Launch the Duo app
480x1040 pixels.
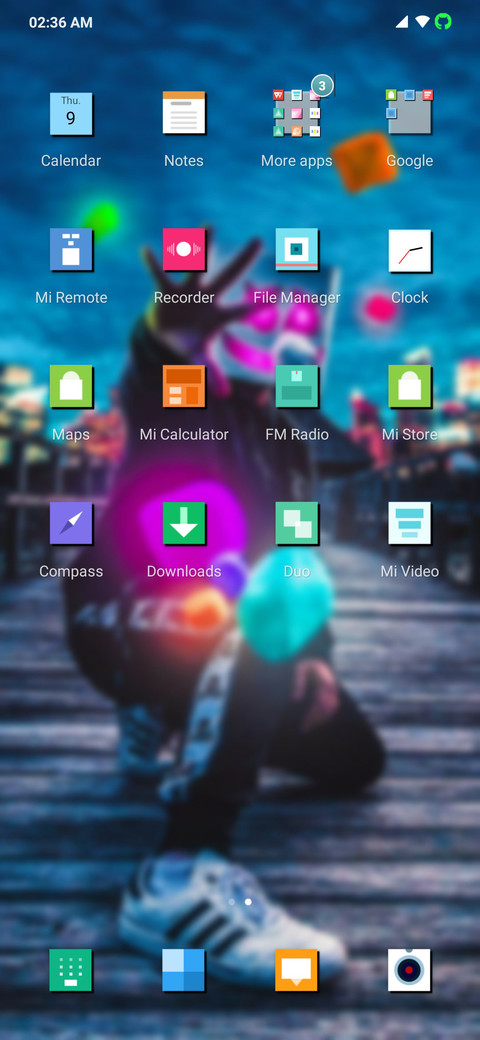point(297,523)
